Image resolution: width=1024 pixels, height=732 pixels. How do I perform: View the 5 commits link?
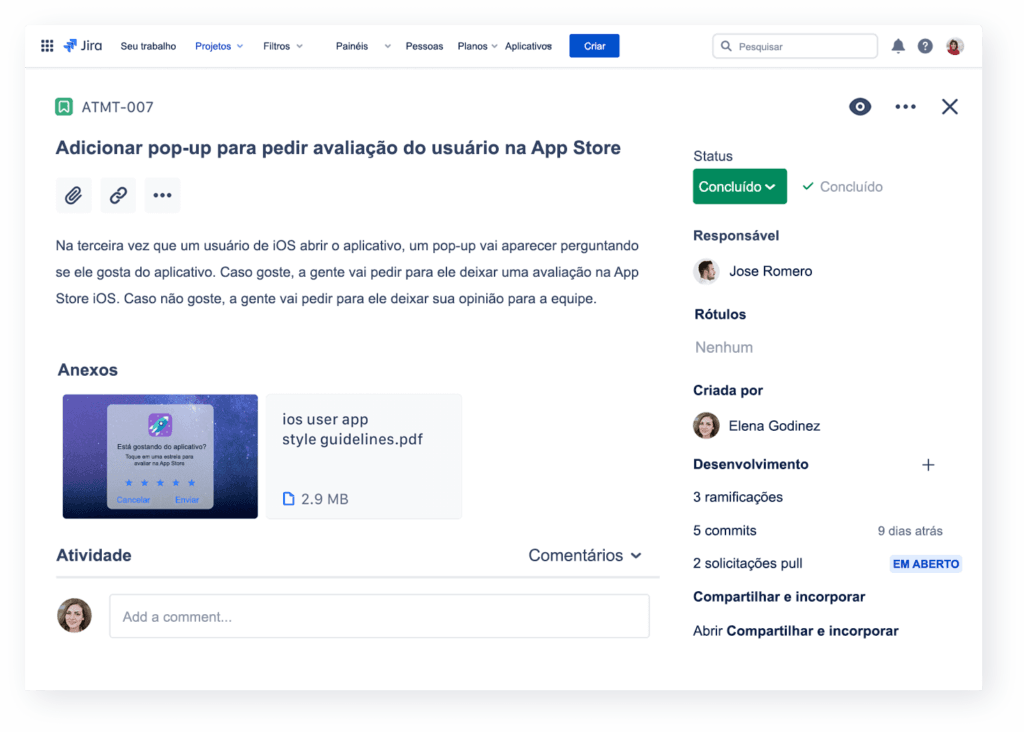[x=724, y=530]
